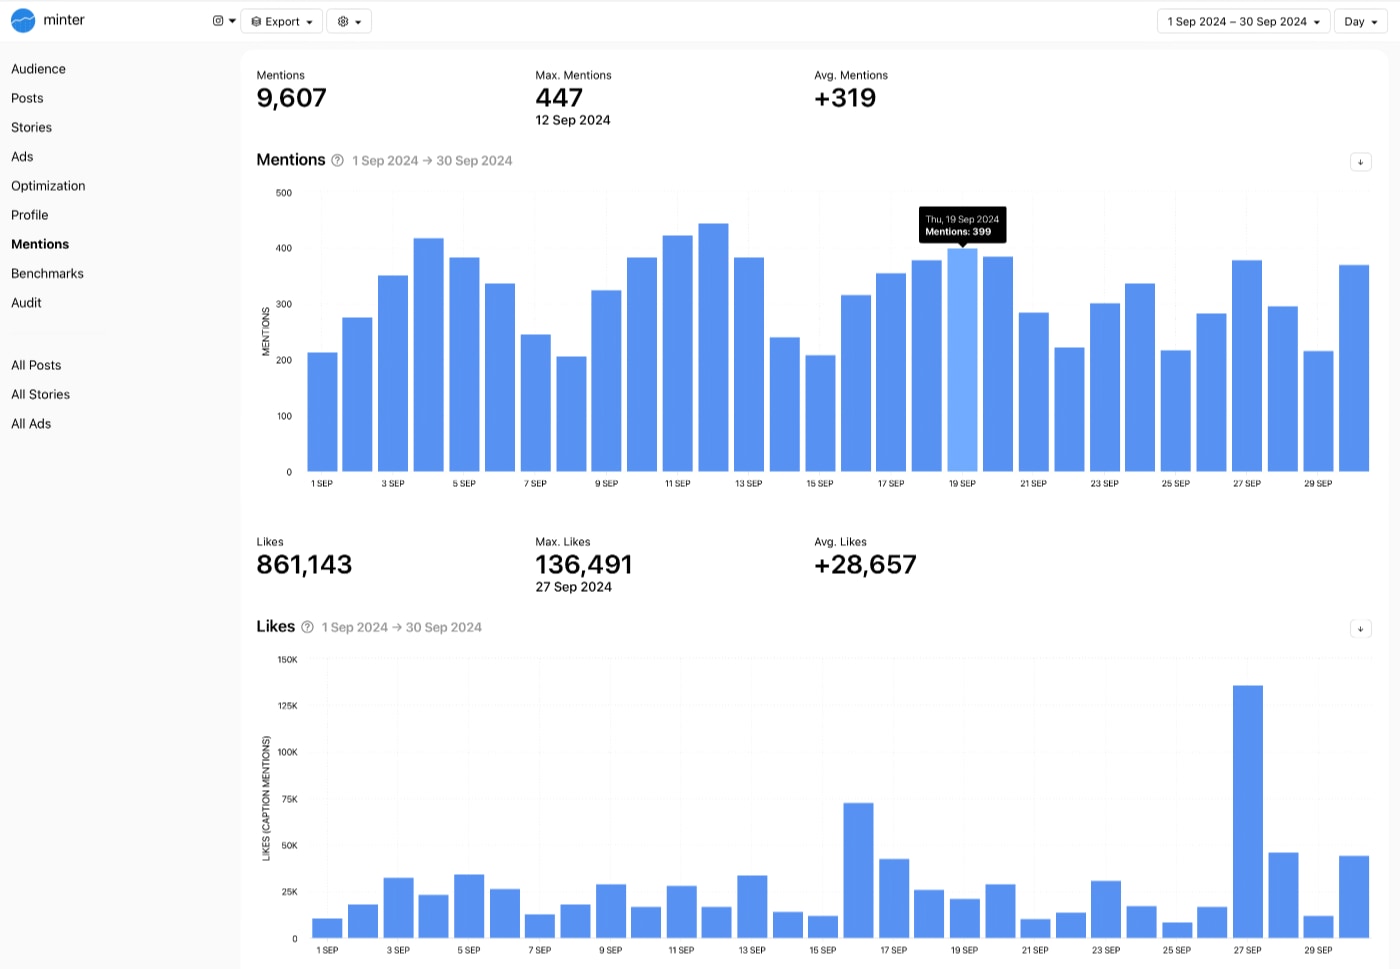The width and height of the screenshot is (1400, 969).
Task: Download the Likes chart
Action: click(x=1360, y=629)
